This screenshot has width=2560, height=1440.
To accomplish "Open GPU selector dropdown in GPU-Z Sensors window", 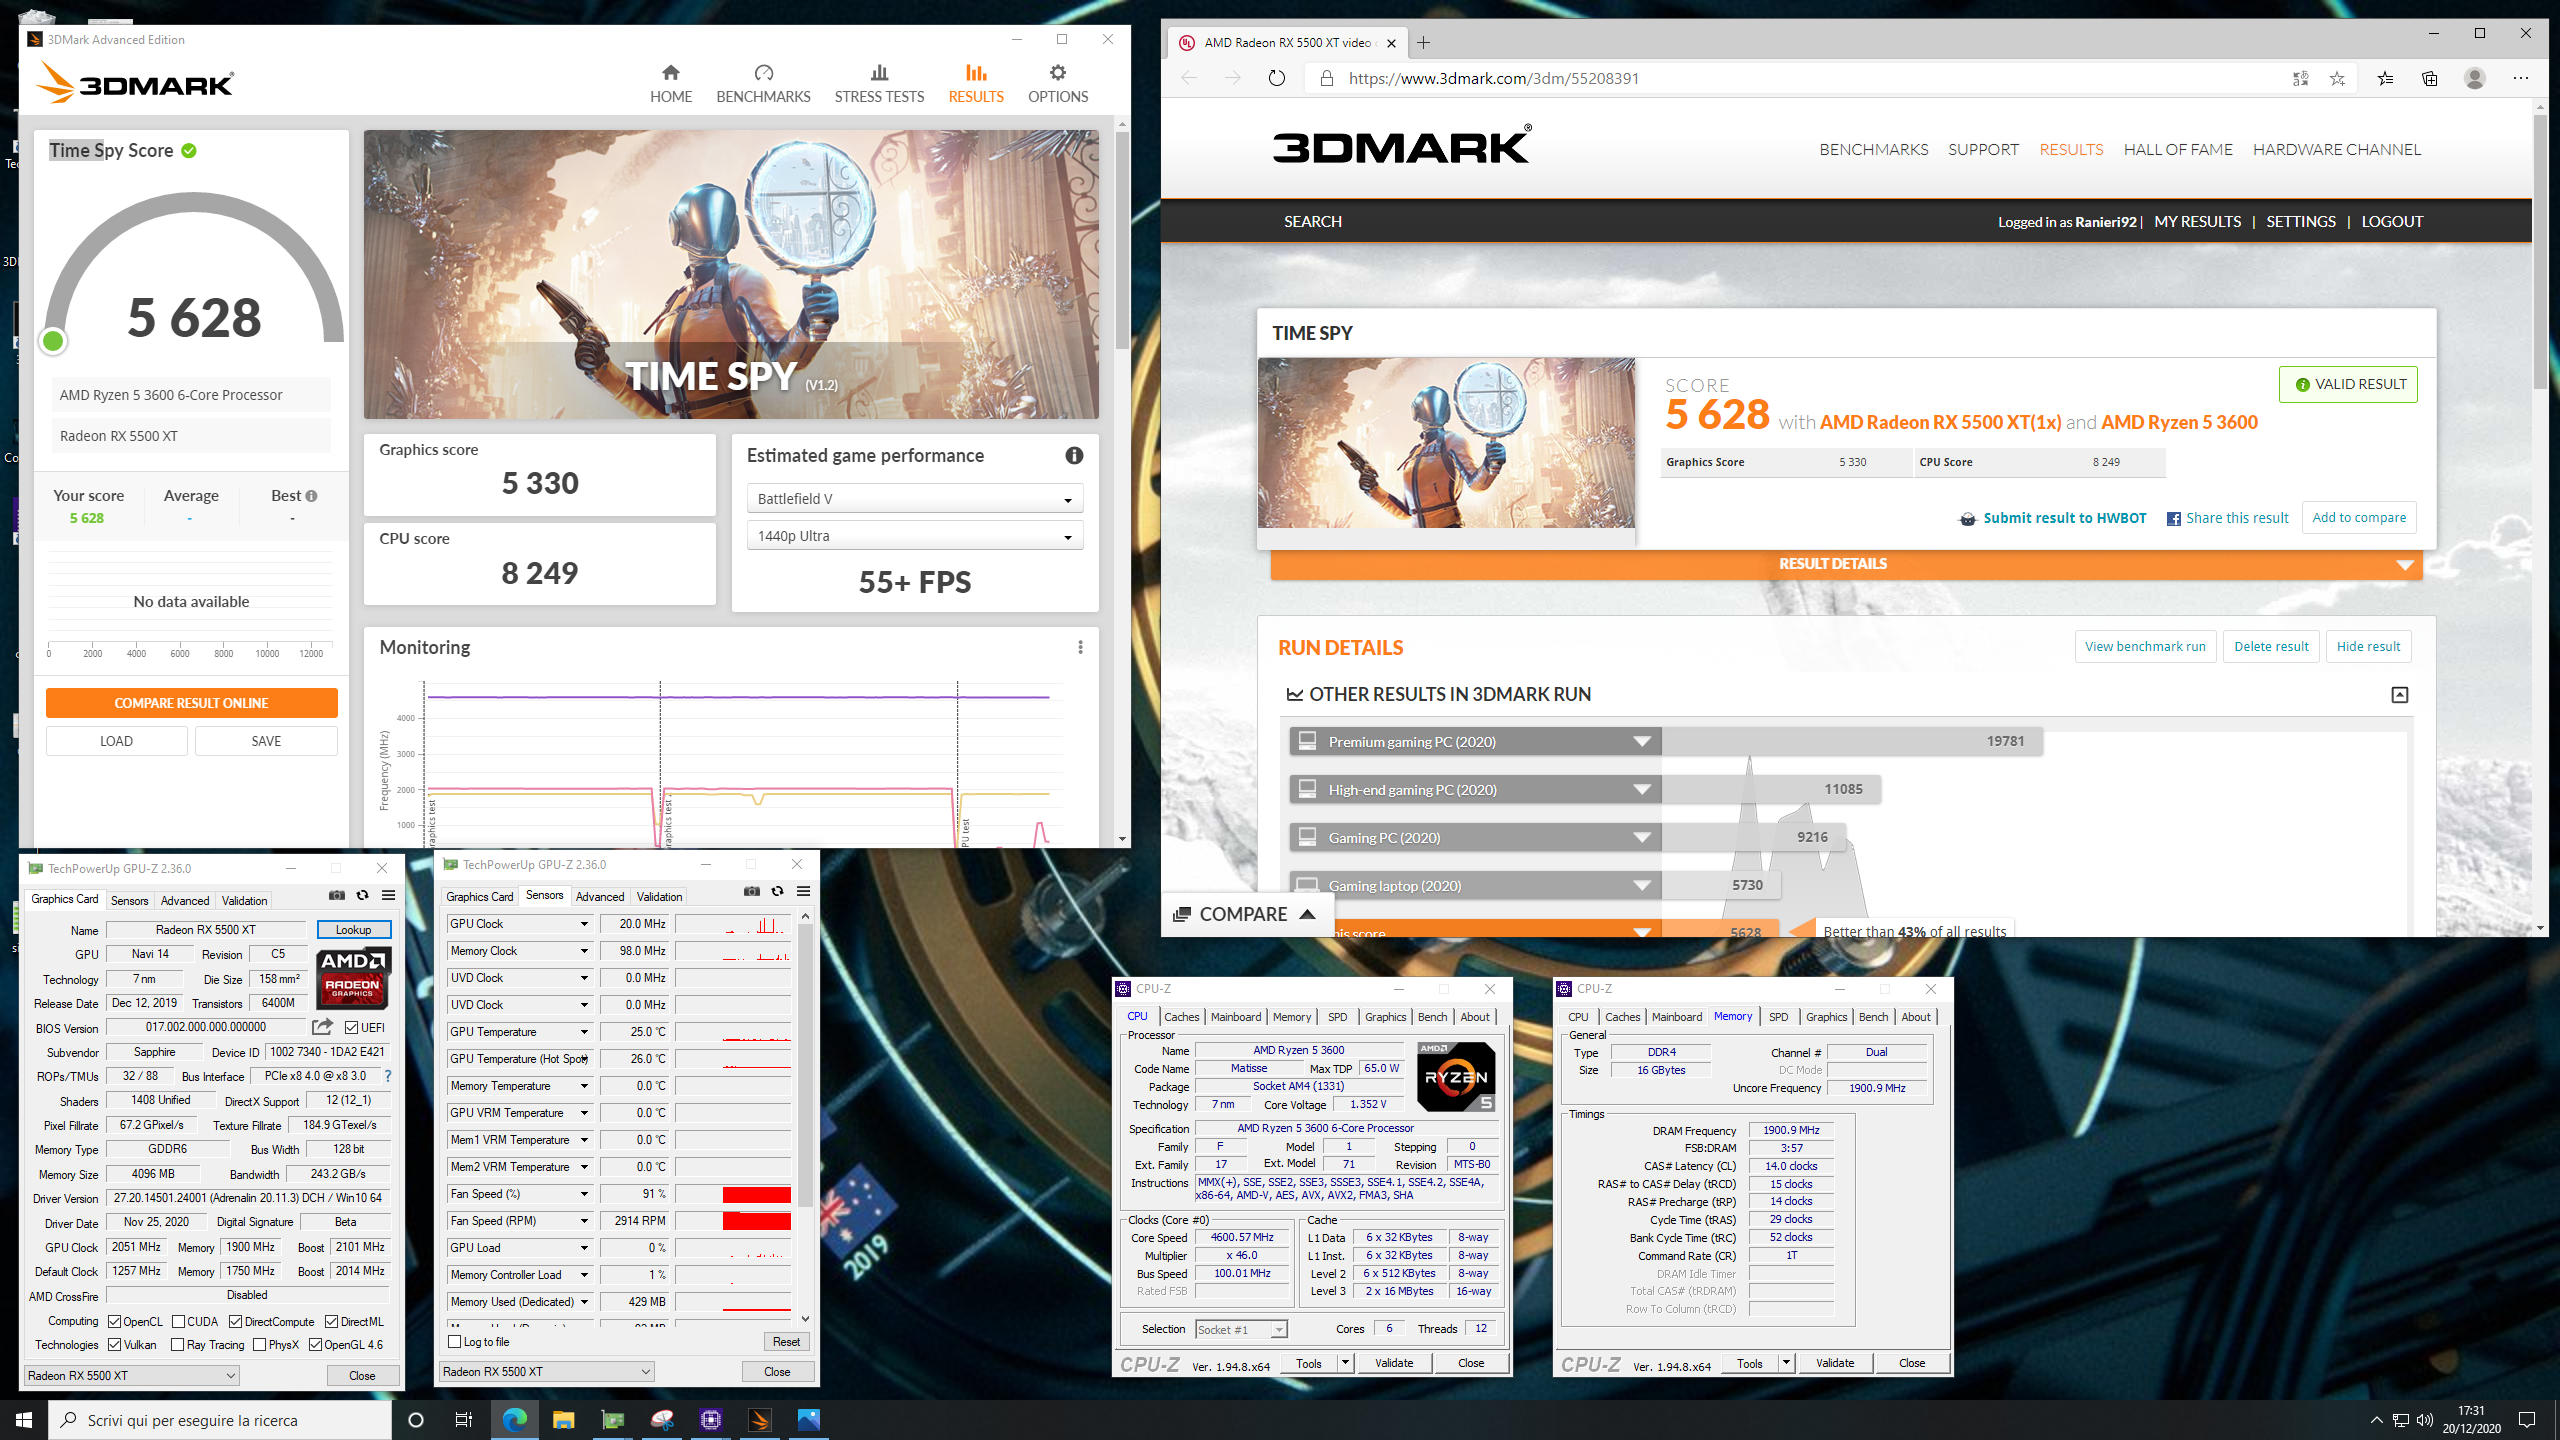I will 547,1371.
